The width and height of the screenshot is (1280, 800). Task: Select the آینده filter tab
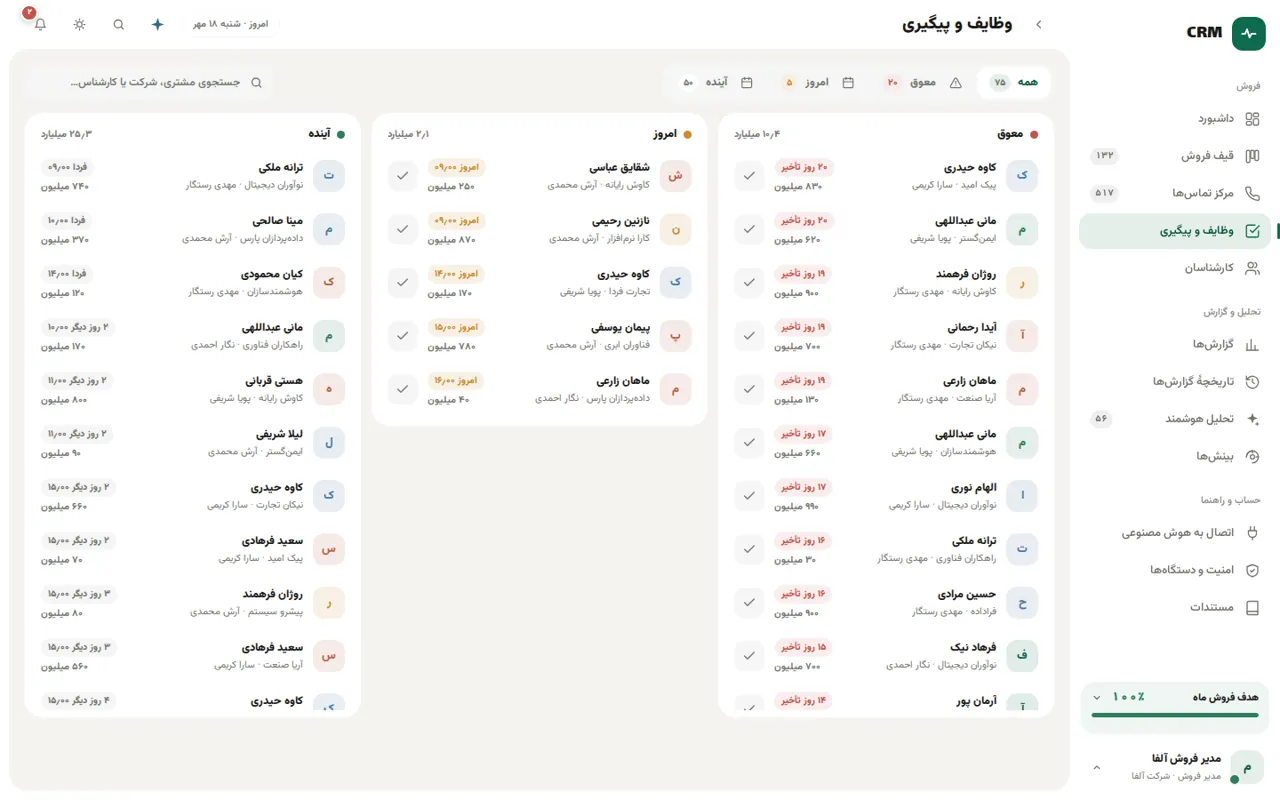coord(718,82)
